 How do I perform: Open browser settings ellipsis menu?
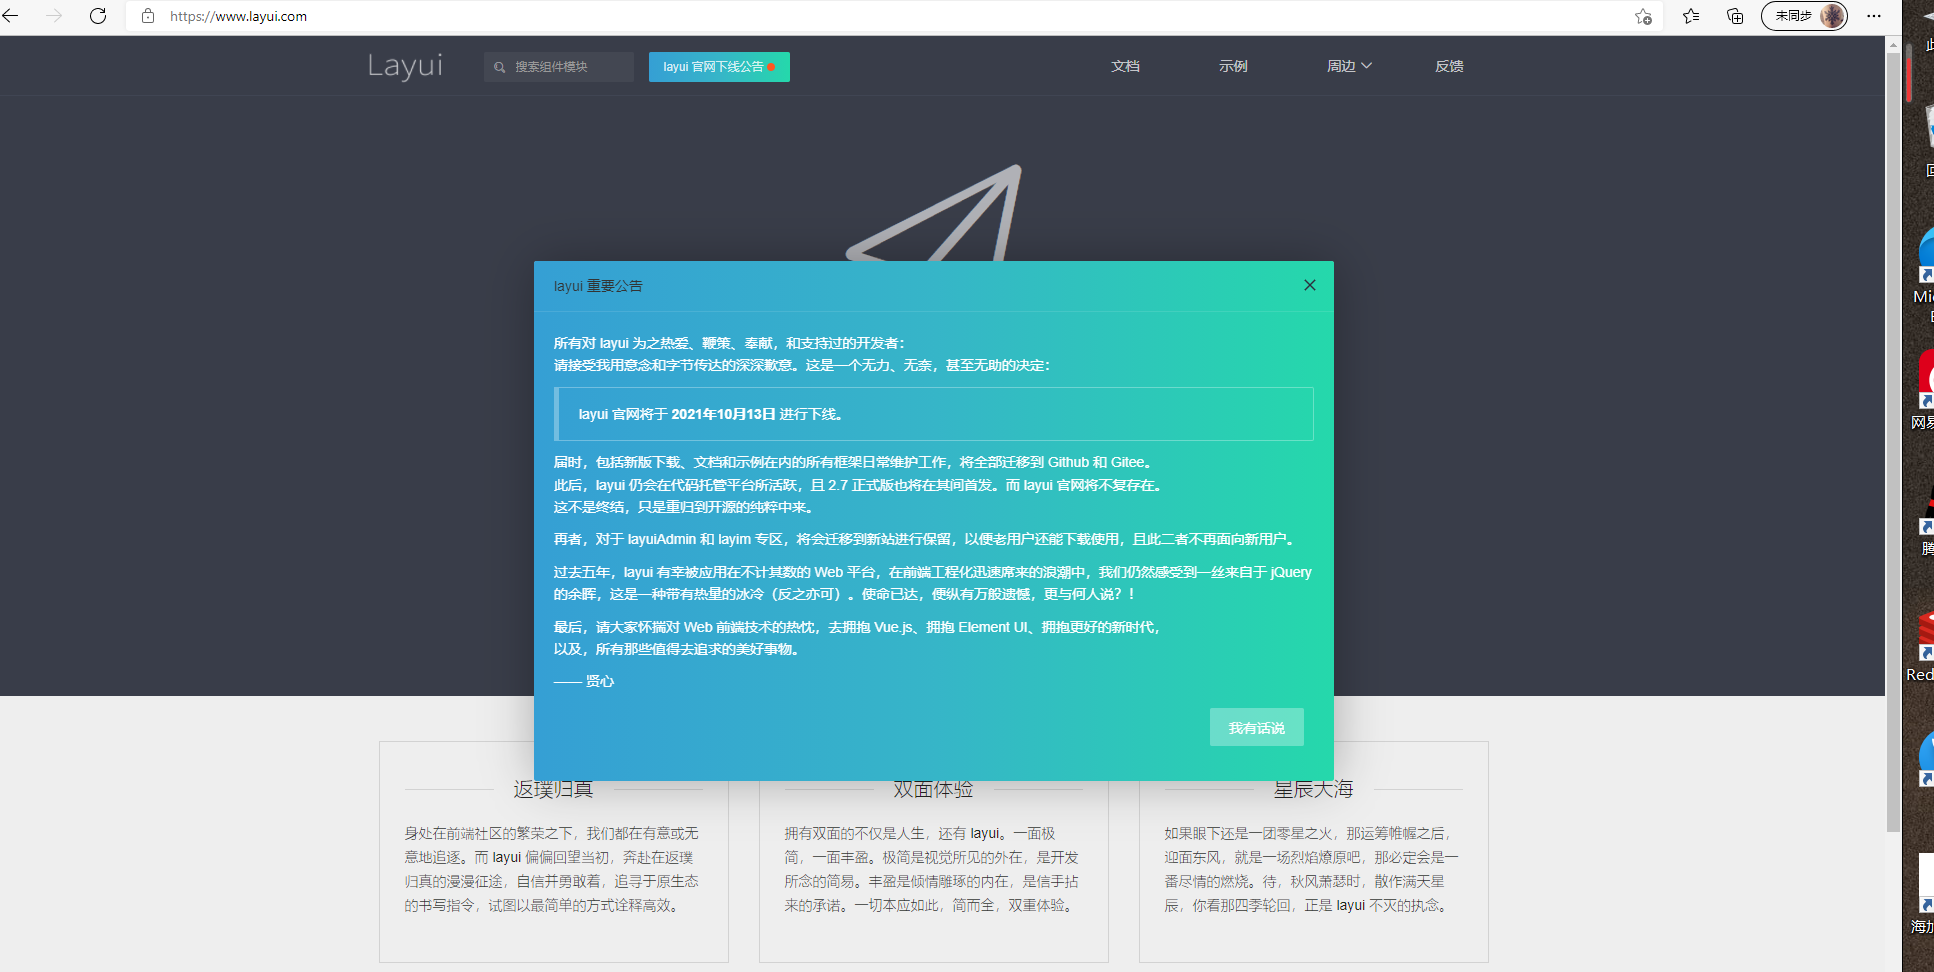click(x=1874, y=16)
